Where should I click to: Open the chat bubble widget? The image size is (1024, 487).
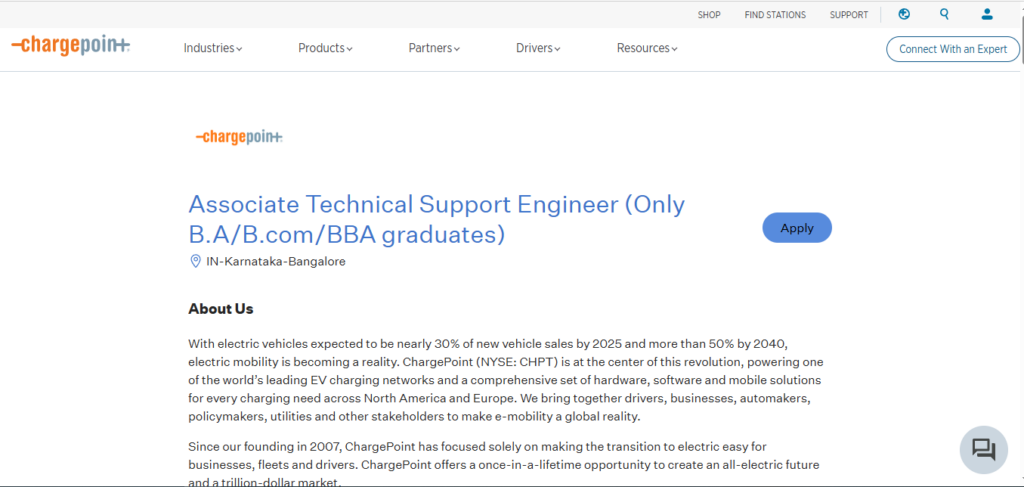[984, 449]
